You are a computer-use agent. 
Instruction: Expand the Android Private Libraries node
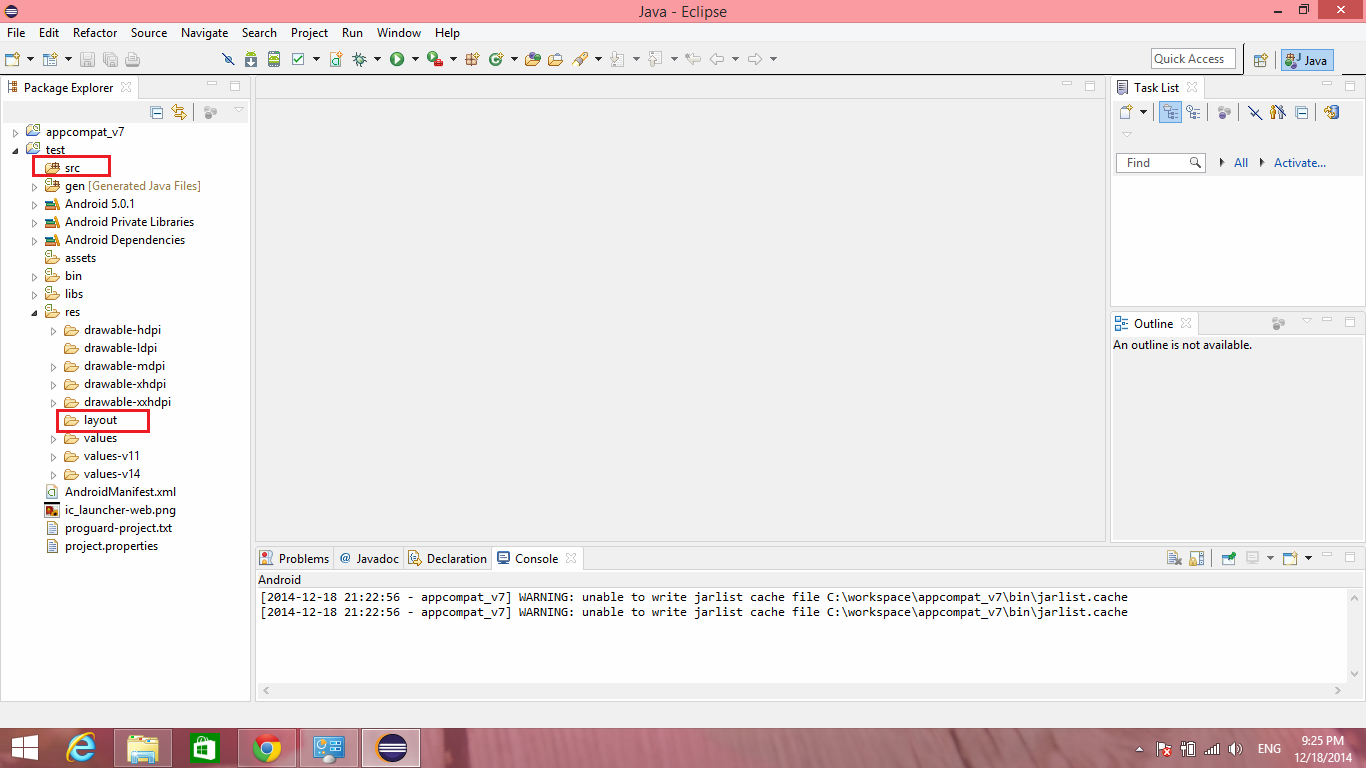34,222
